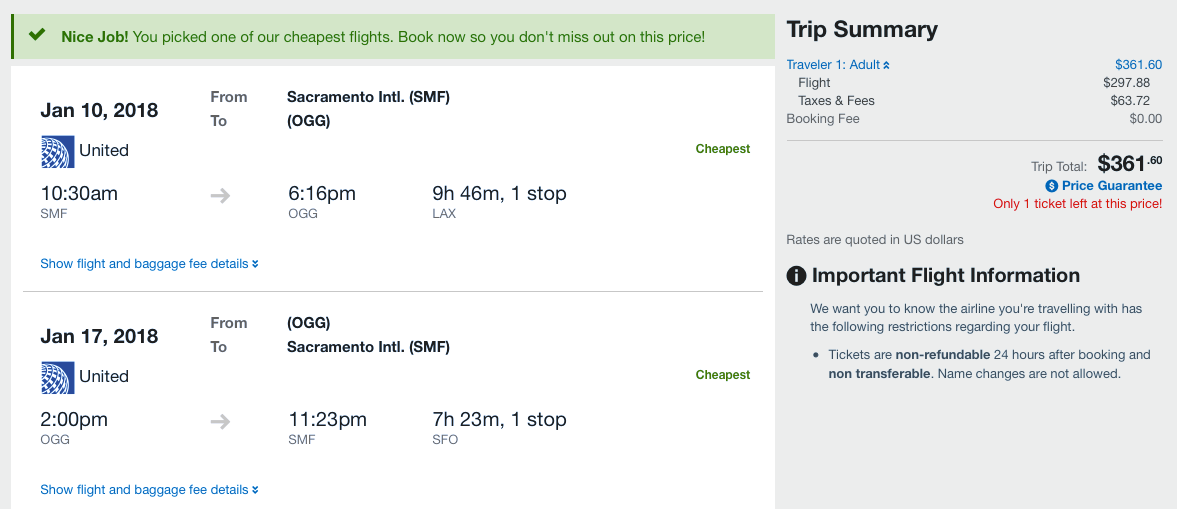Click the green checkmark icon in banner
This screenshot has width=1177, height=509.
pos(37,36)
